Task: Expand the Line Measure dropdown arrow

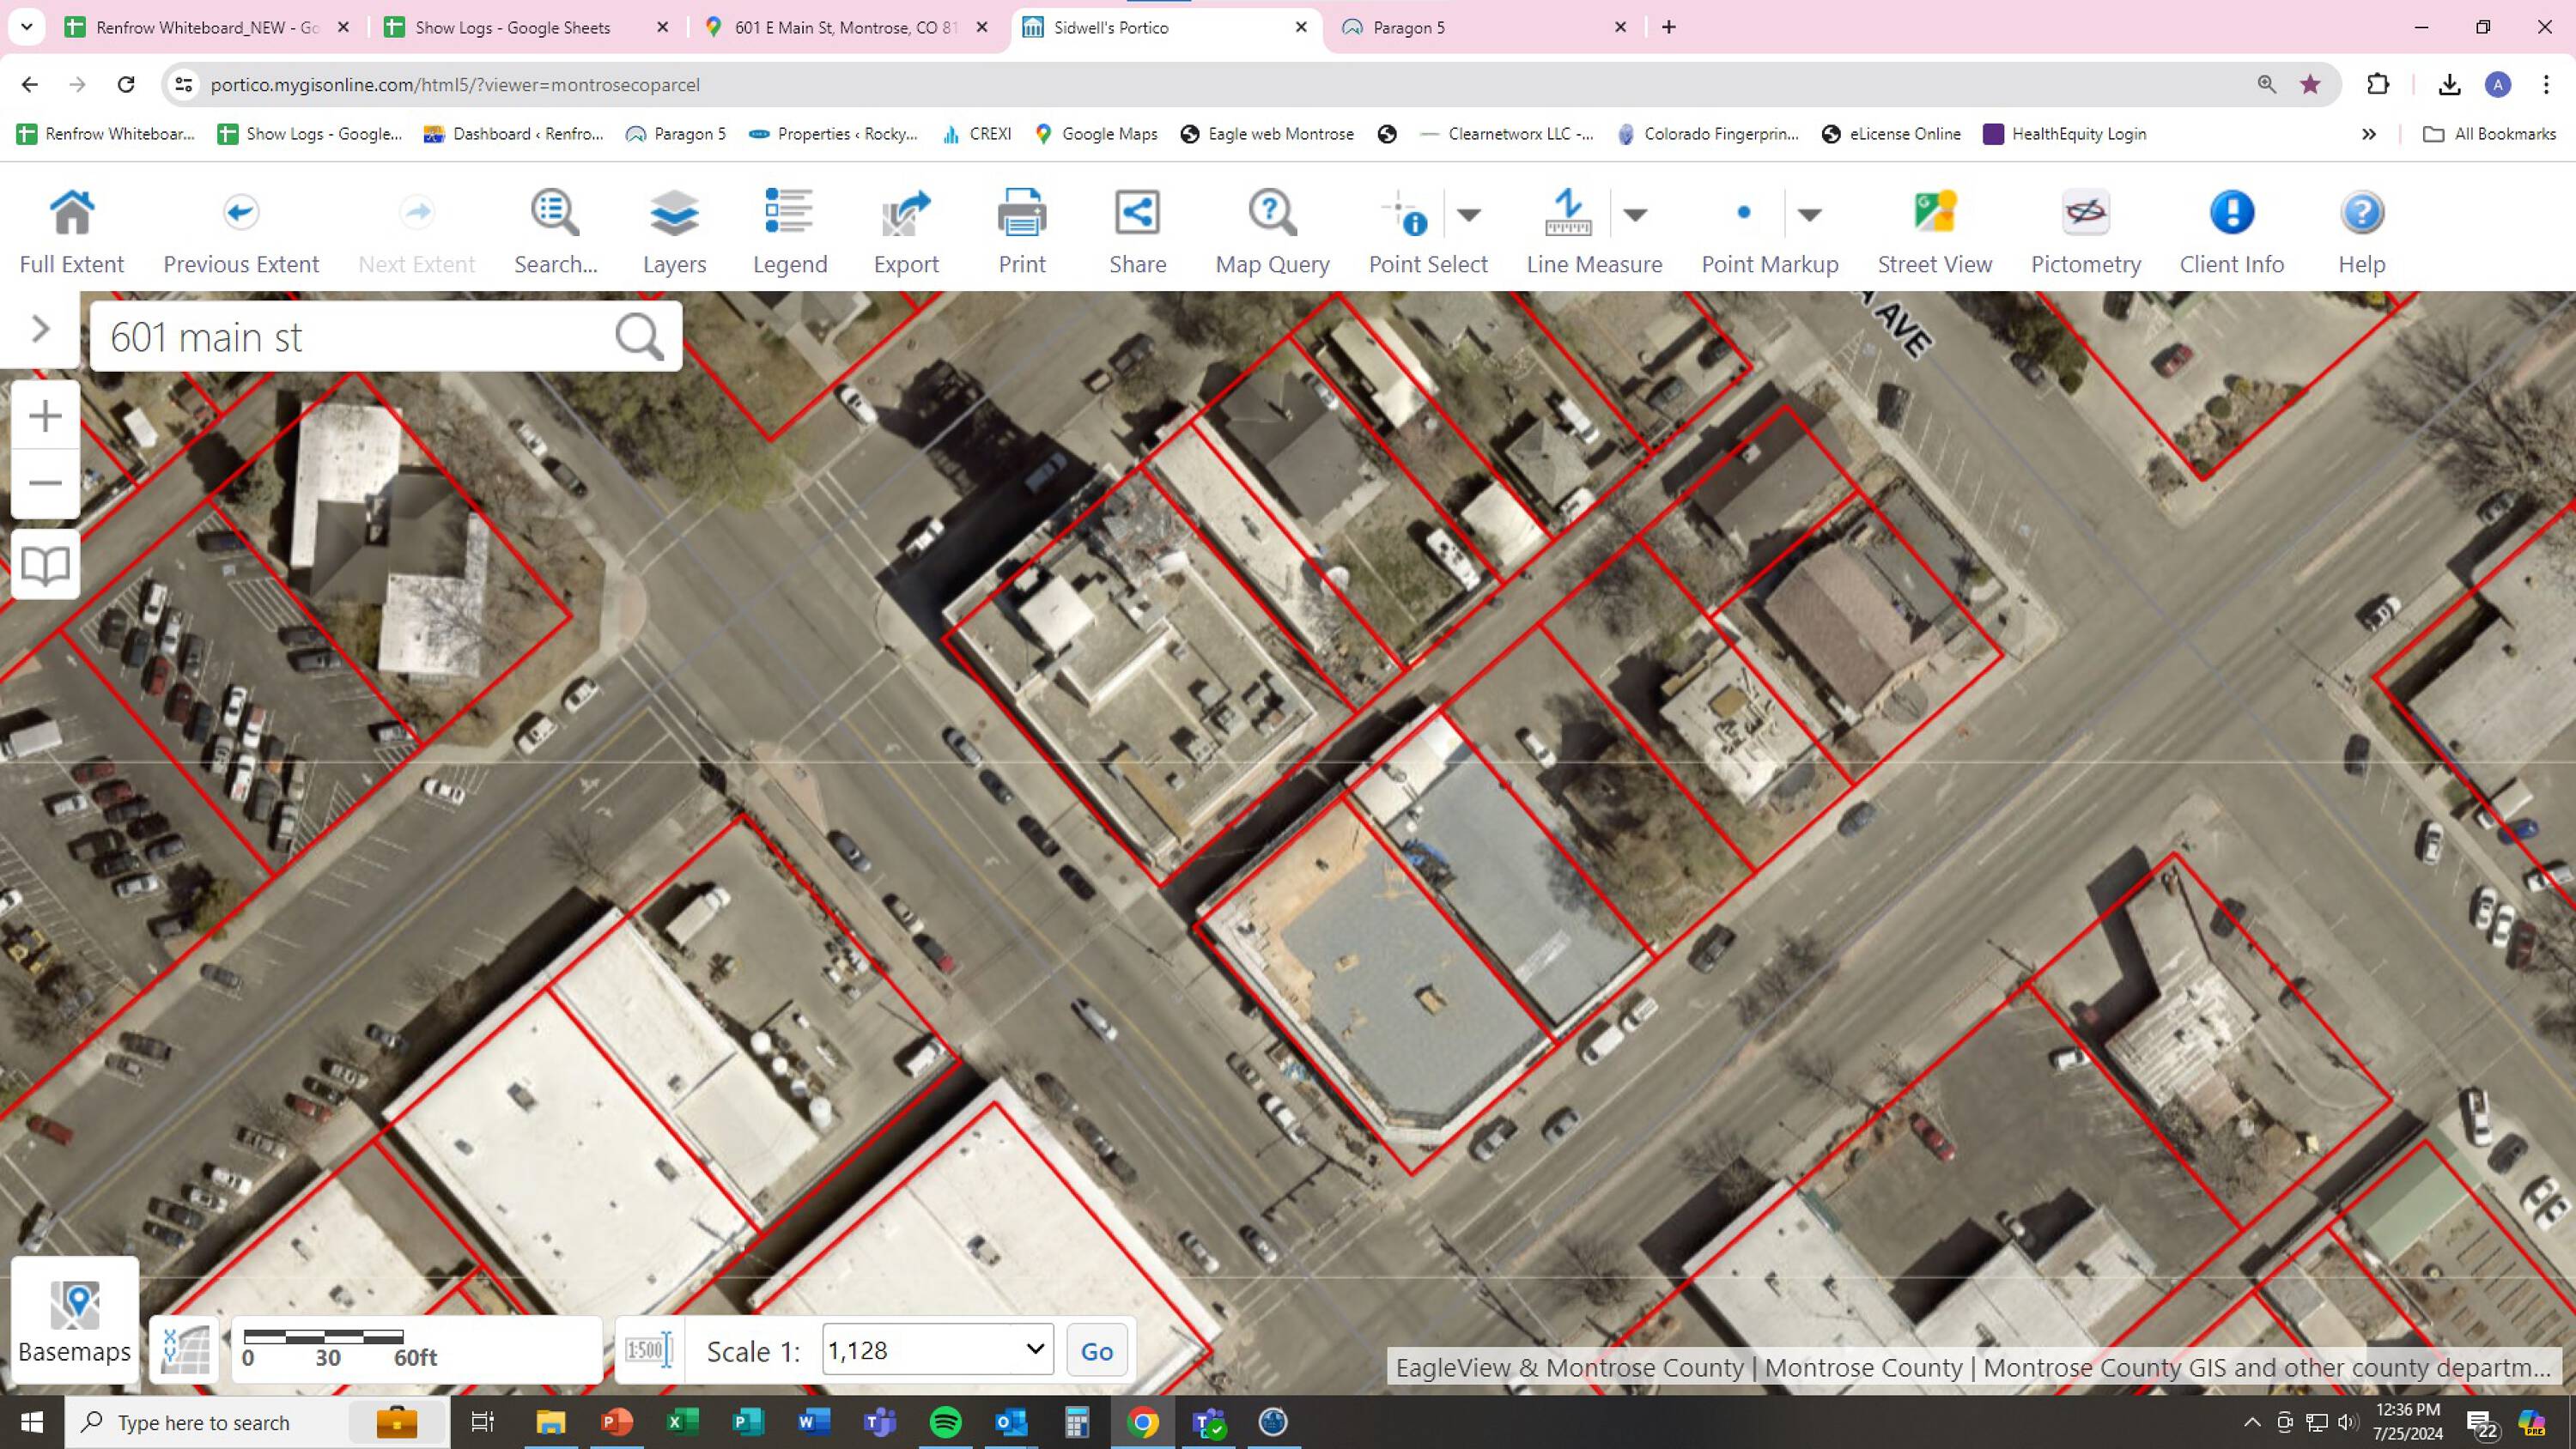Action: pos(1635,214)
